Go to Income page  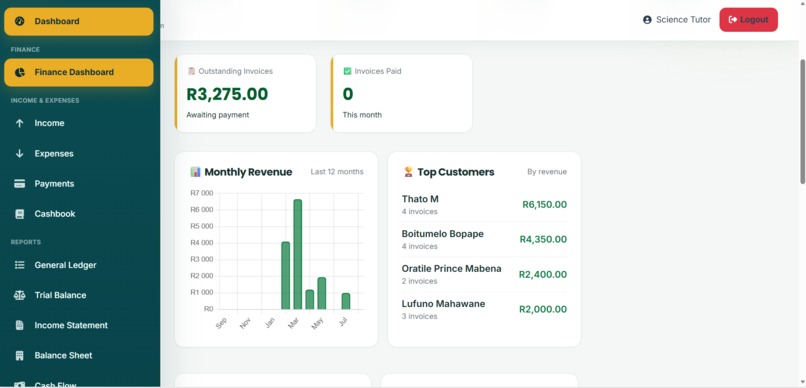coord(80,123)
